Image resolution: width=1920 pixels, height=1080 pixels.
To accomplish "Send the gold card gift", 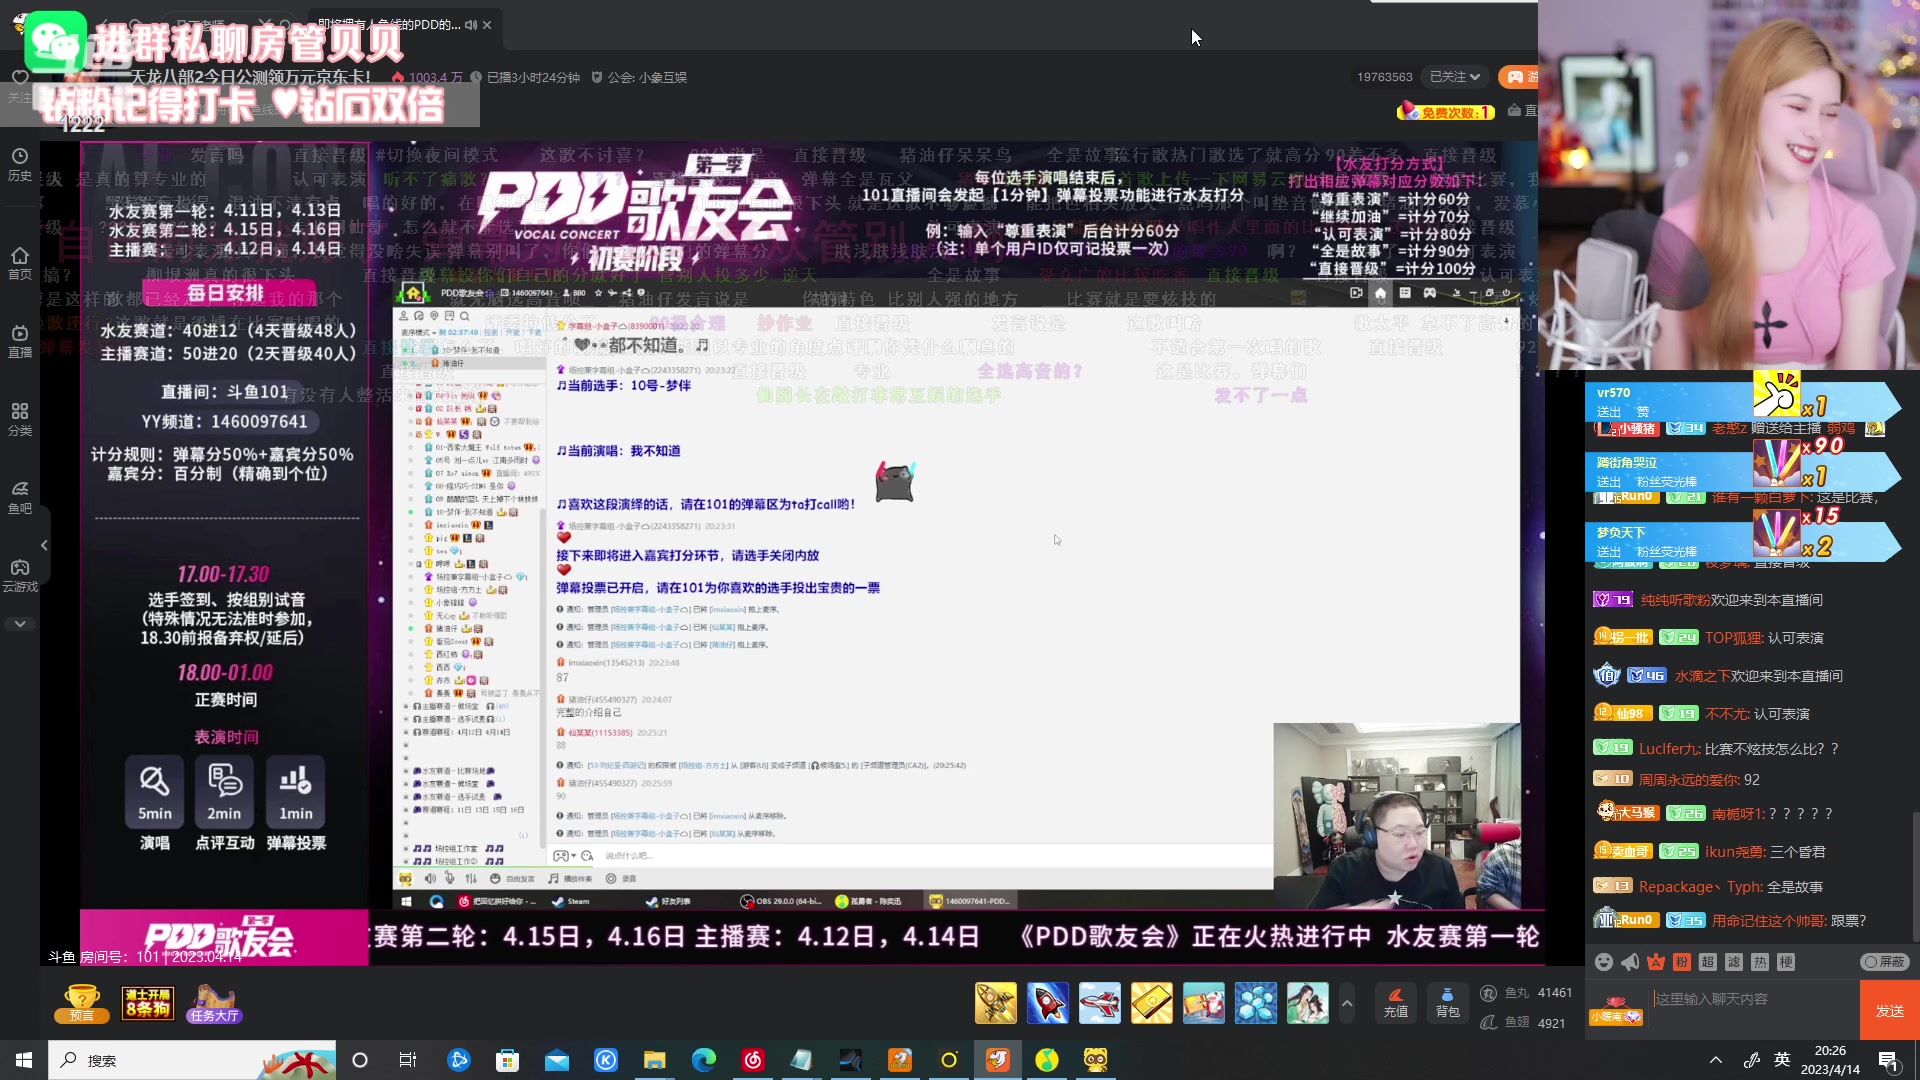I will pos(1152,1003).
